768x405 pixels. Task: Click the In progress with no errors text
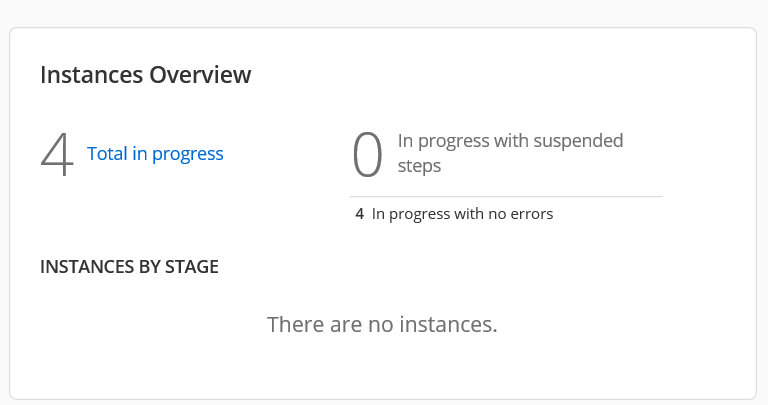(462, 213)
